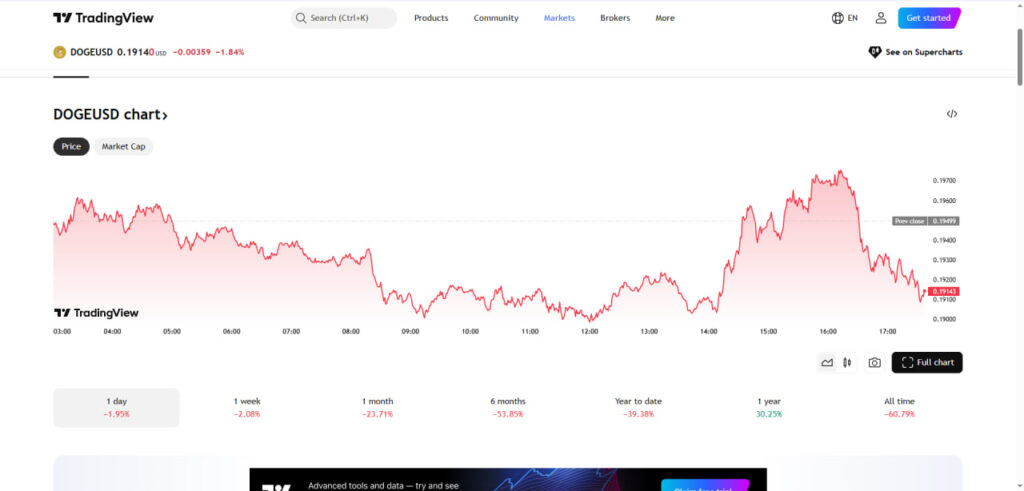Screen dimensions: 1024x491
Task: Take a chart snapshot with camera icon
Action: pos(874,362)
